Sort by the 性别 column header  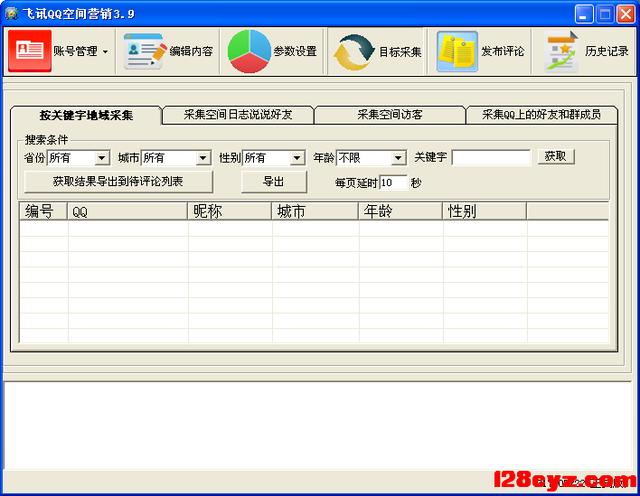click(485, 211)
